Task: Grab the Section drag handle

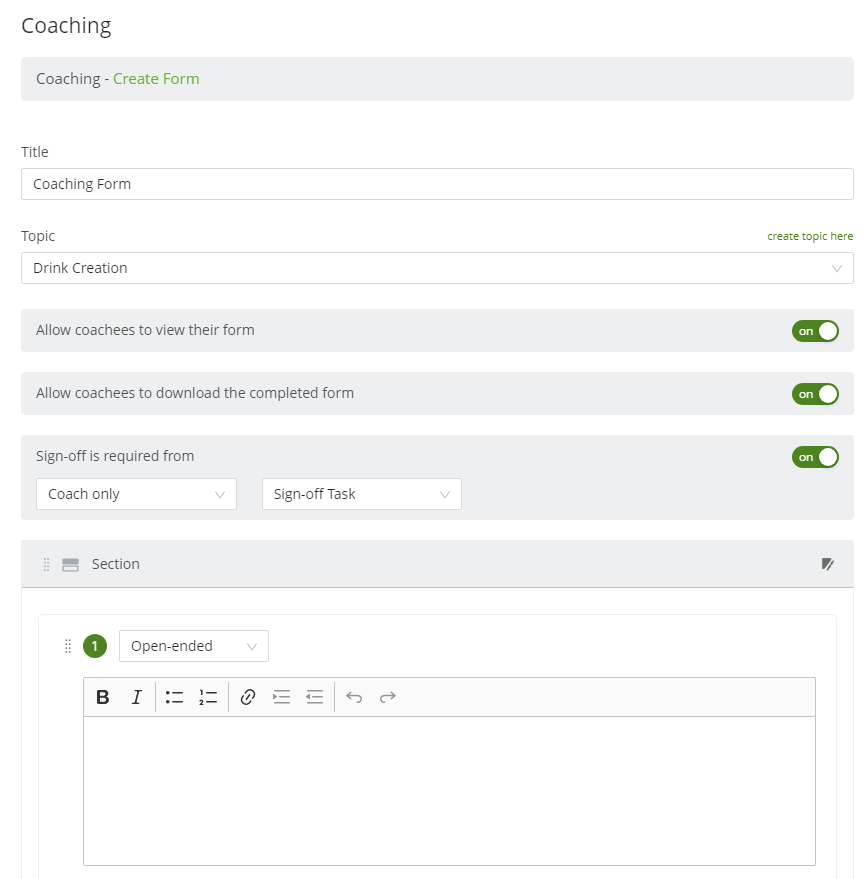Action: pyautogui.click(x=47, y=565)
